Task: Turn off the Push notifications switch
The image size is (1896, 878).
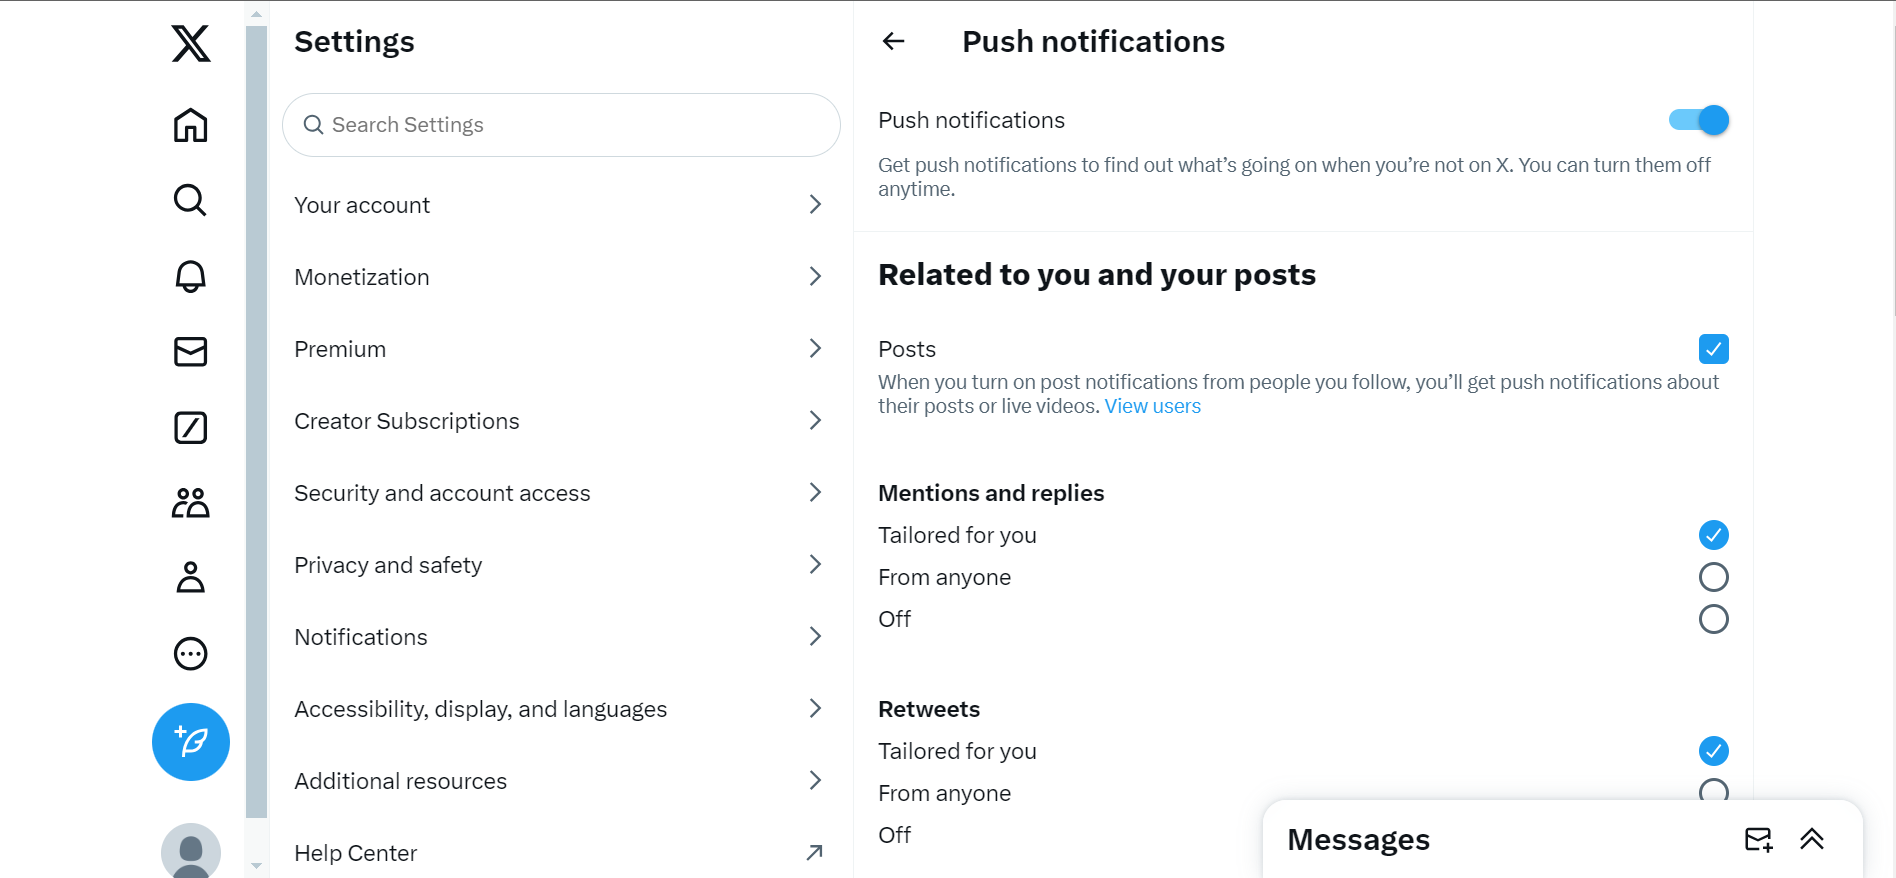Action: click(x=1698, y=120)
